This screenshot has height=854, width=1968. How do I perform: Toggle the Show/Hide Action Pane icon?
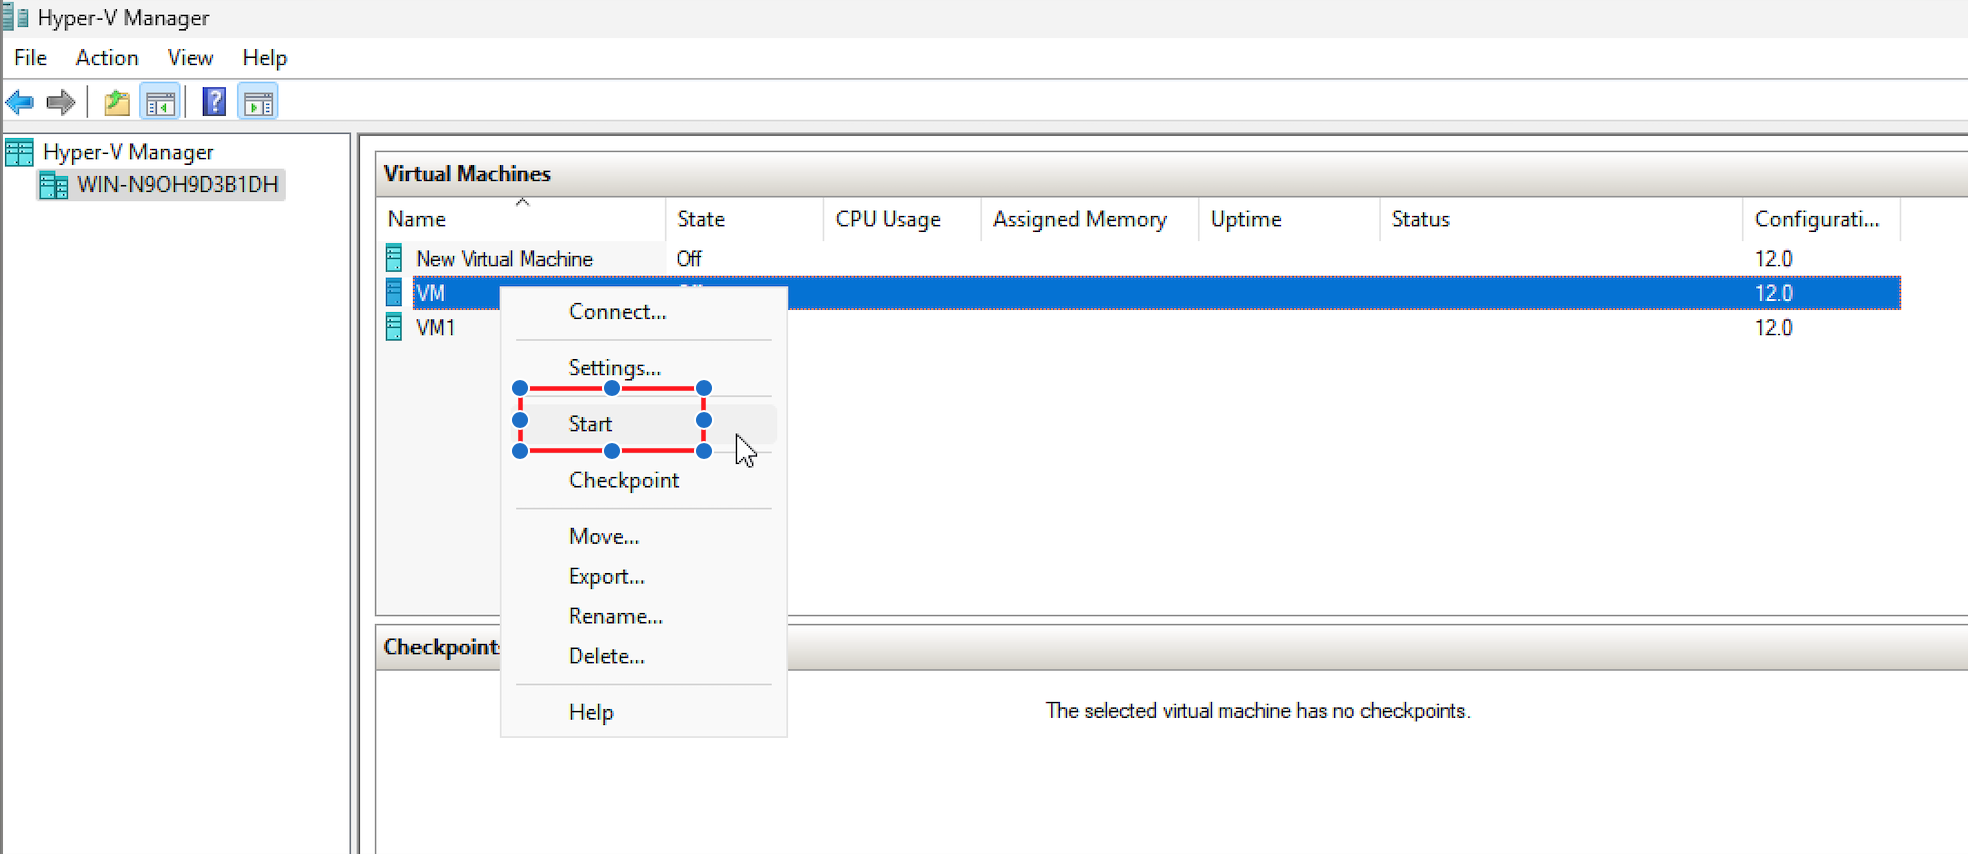258,102
